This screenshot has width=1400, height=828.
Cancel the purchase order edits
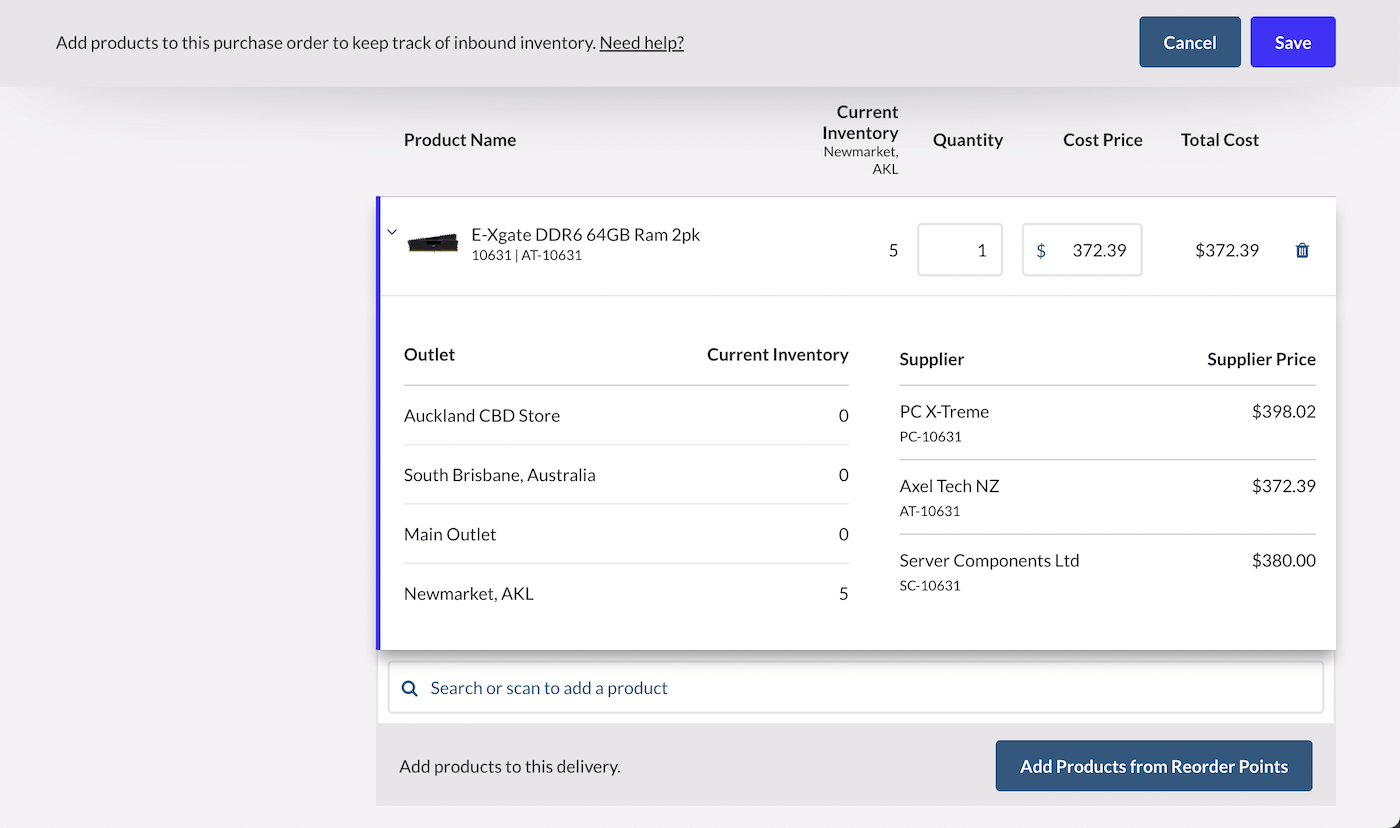(x=1189, y=42)
